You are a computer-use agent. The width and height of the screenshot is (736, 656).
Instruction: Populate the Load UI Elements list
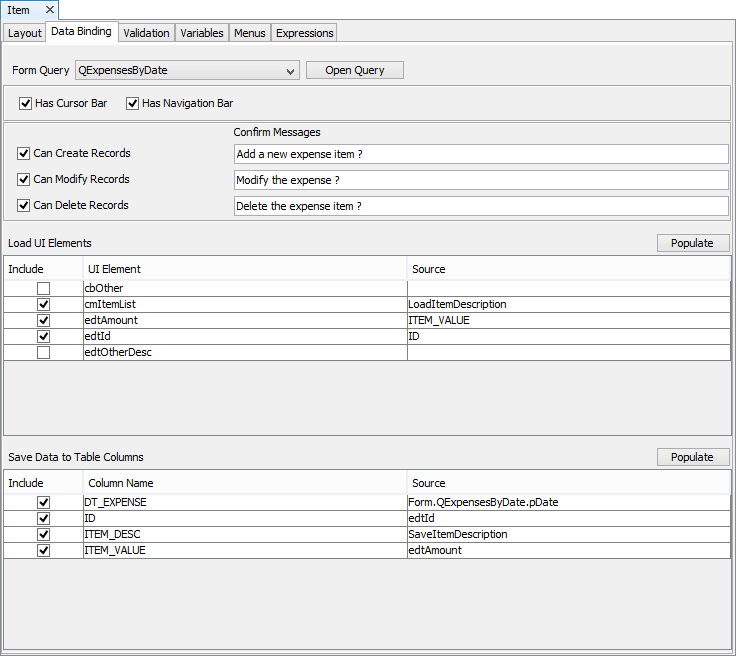click(692, 243)
